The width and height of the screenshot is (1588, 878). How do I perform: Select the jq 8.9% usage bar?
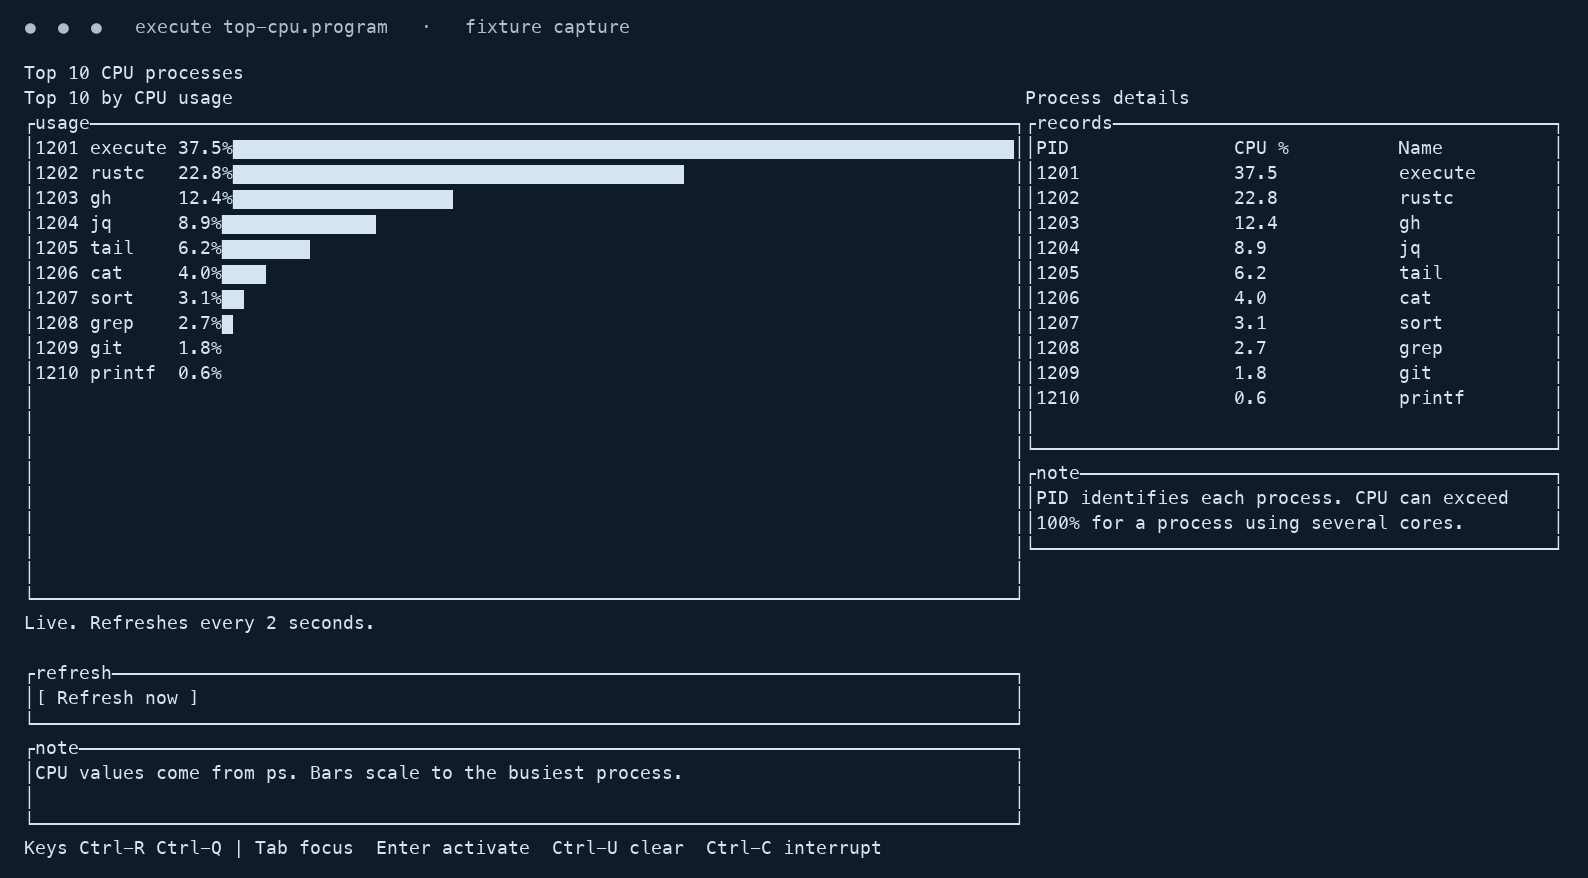click(x=299, y=224)
